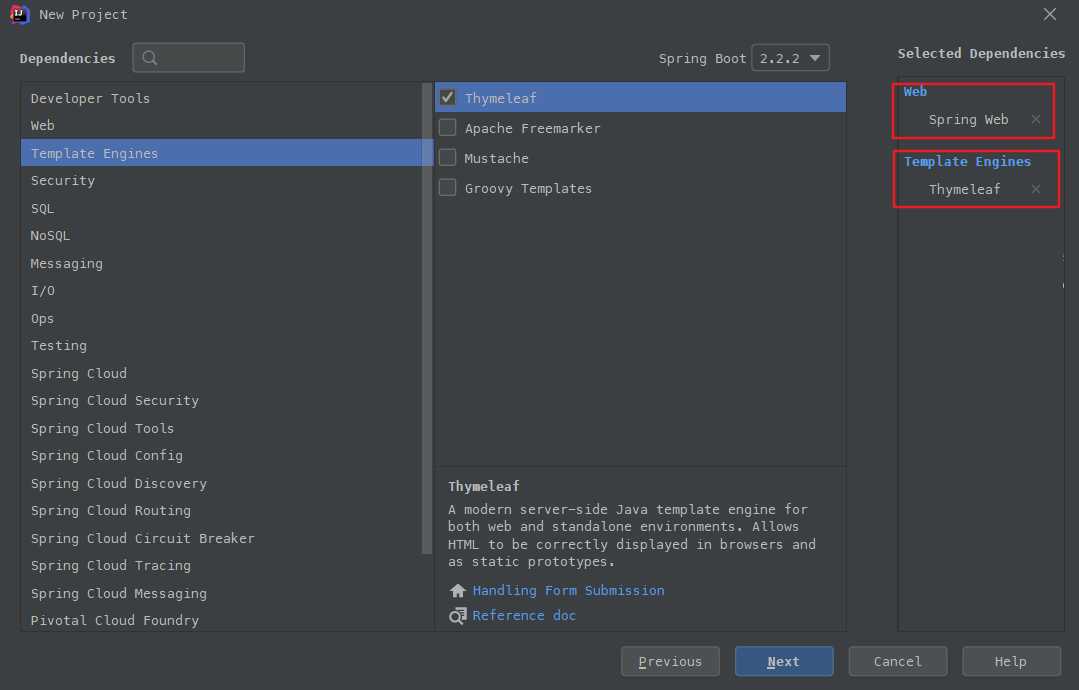1079x690 pixels.
Task: Open the Testing category
Action: pos(222,345)
